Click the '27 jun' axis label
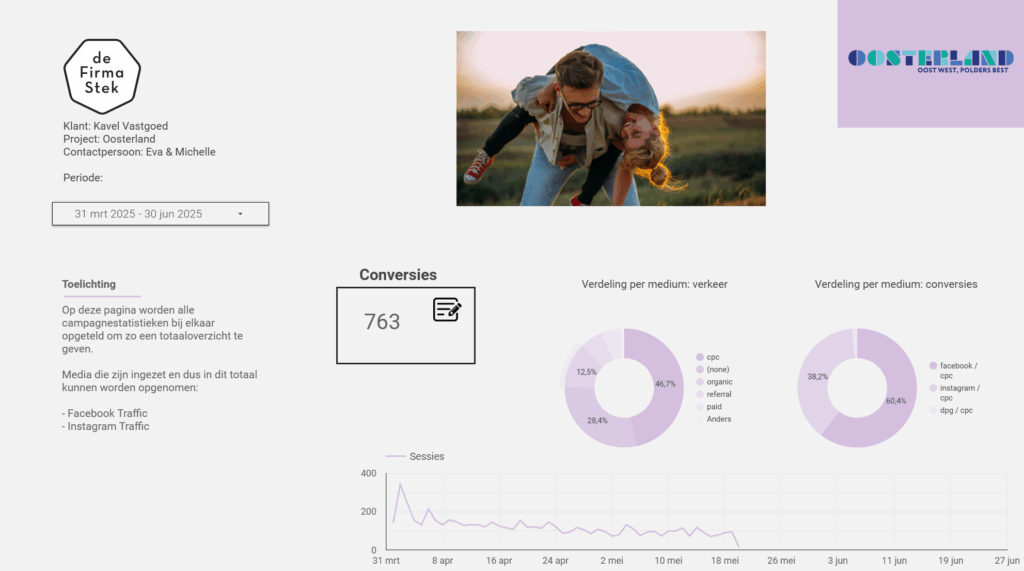1024x571 pixels. (1007, 561)
